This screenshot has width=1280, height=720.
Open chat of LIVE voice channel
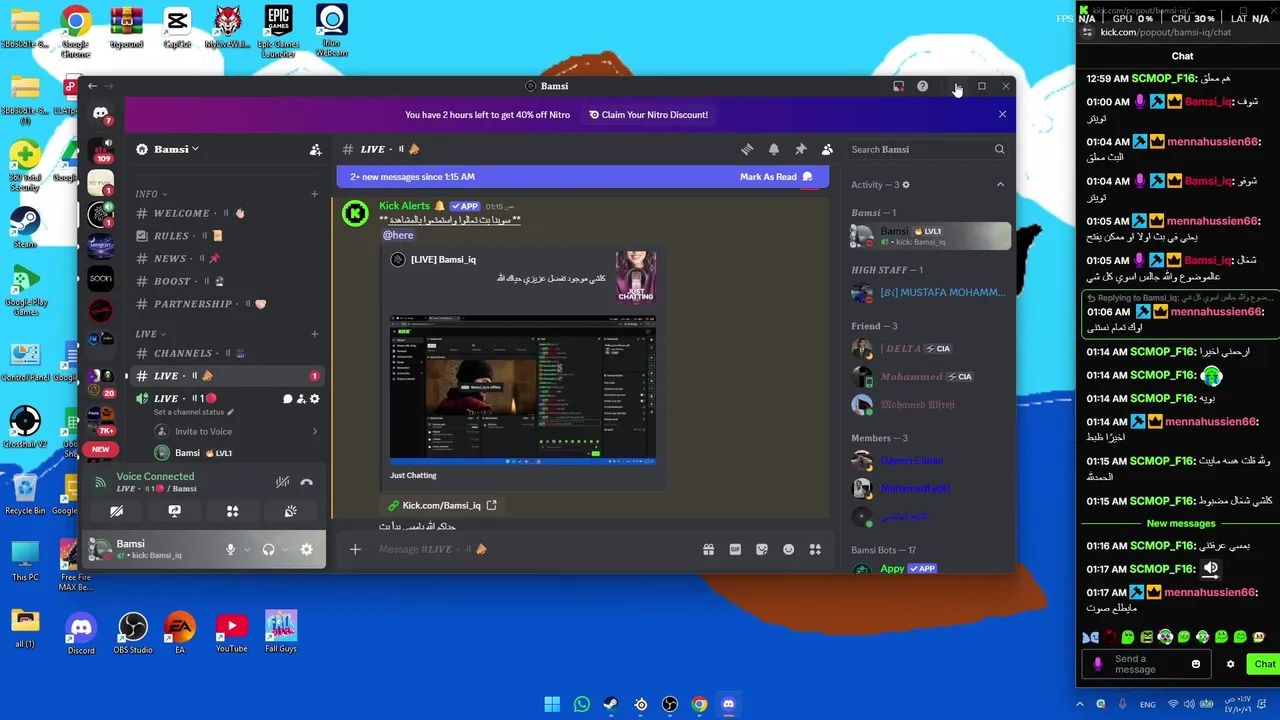[287, 399]
